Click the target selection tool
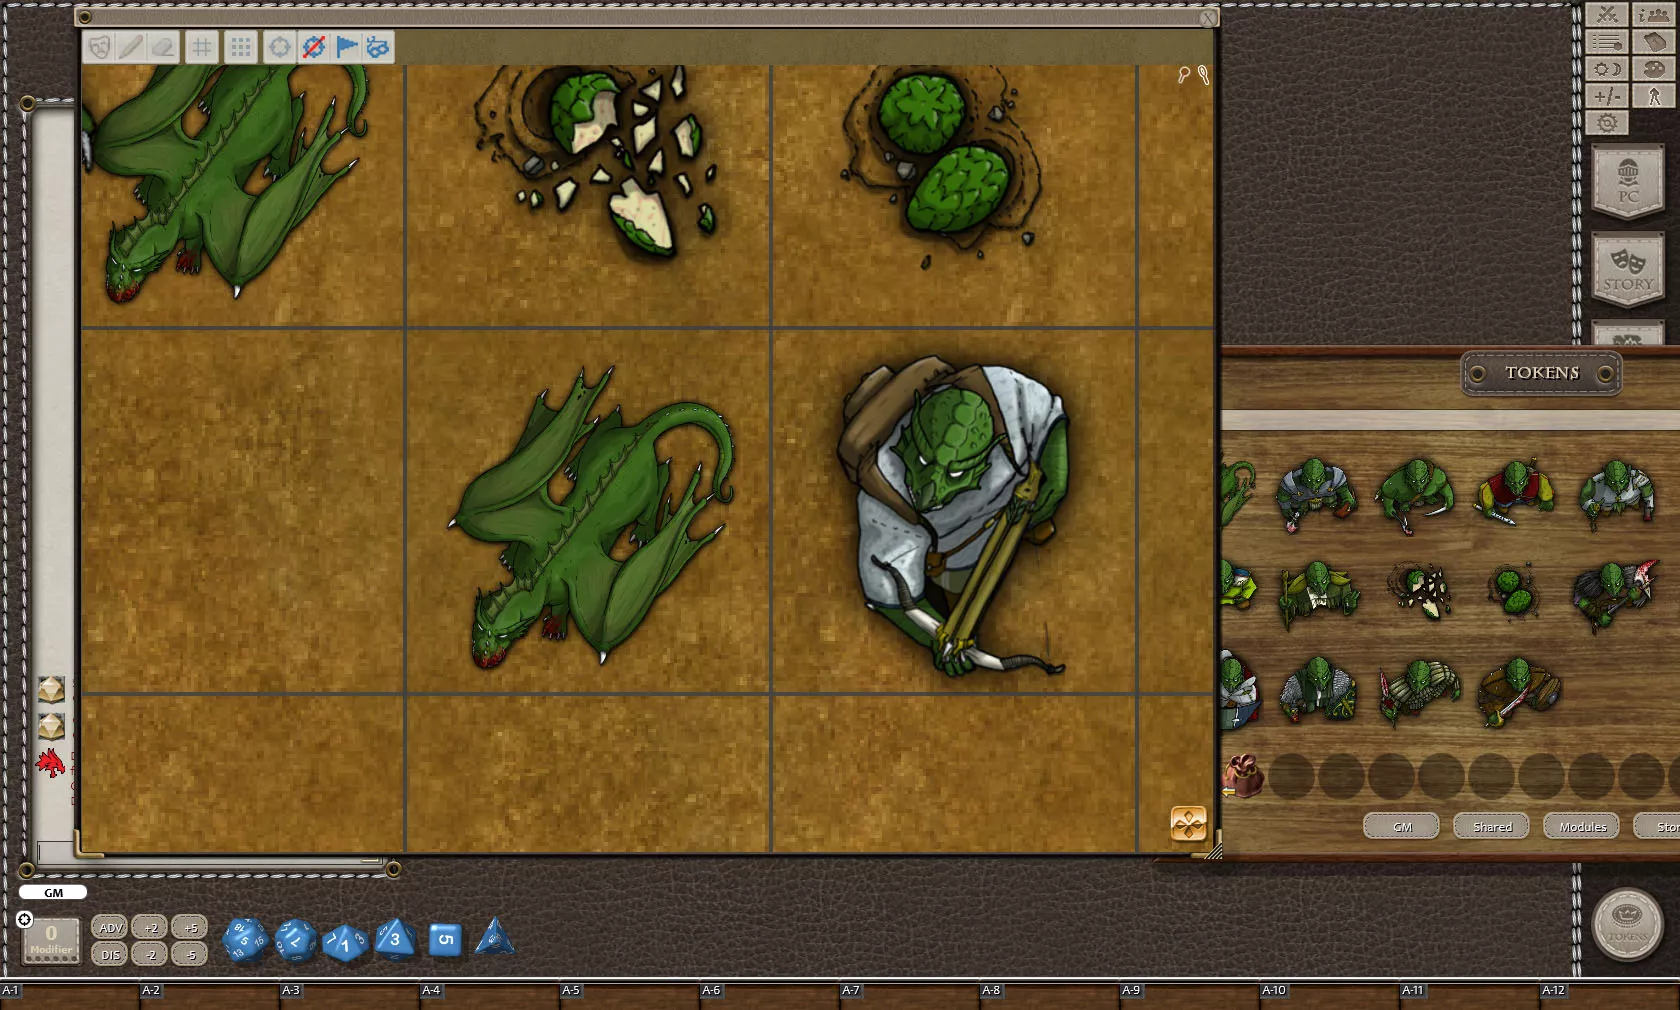Screen dimensions: 1680x1010 coord(280,47)
